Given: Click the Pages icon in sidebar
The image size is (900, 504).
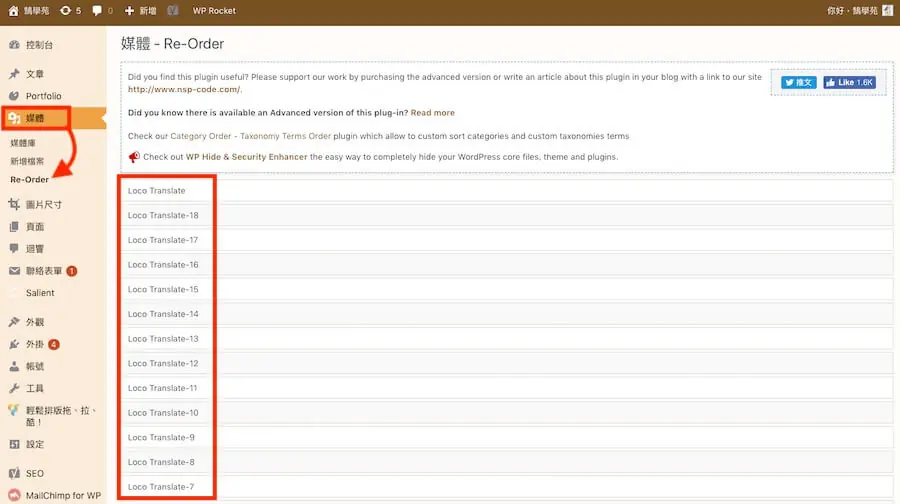Looking at the screenshot, I should (x=14, y=227).
